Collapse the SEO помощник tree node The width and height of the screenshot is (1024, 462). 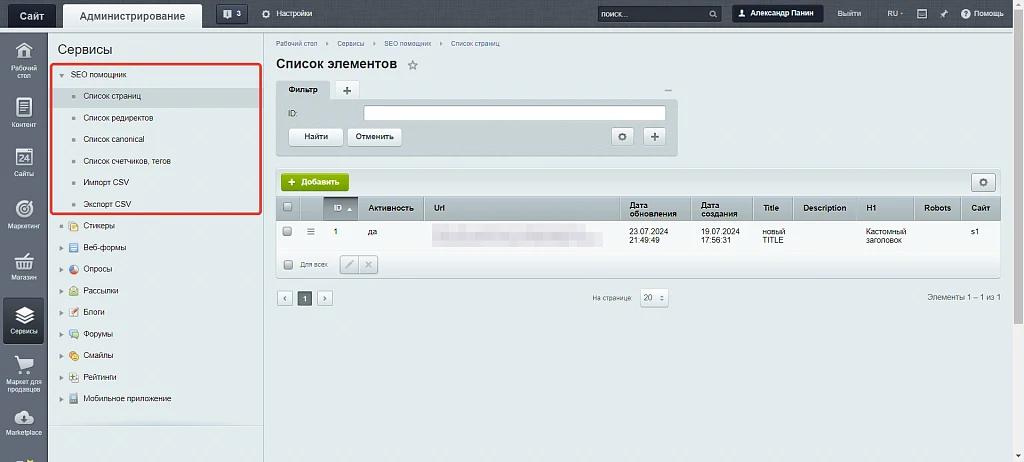click(61, 75)
